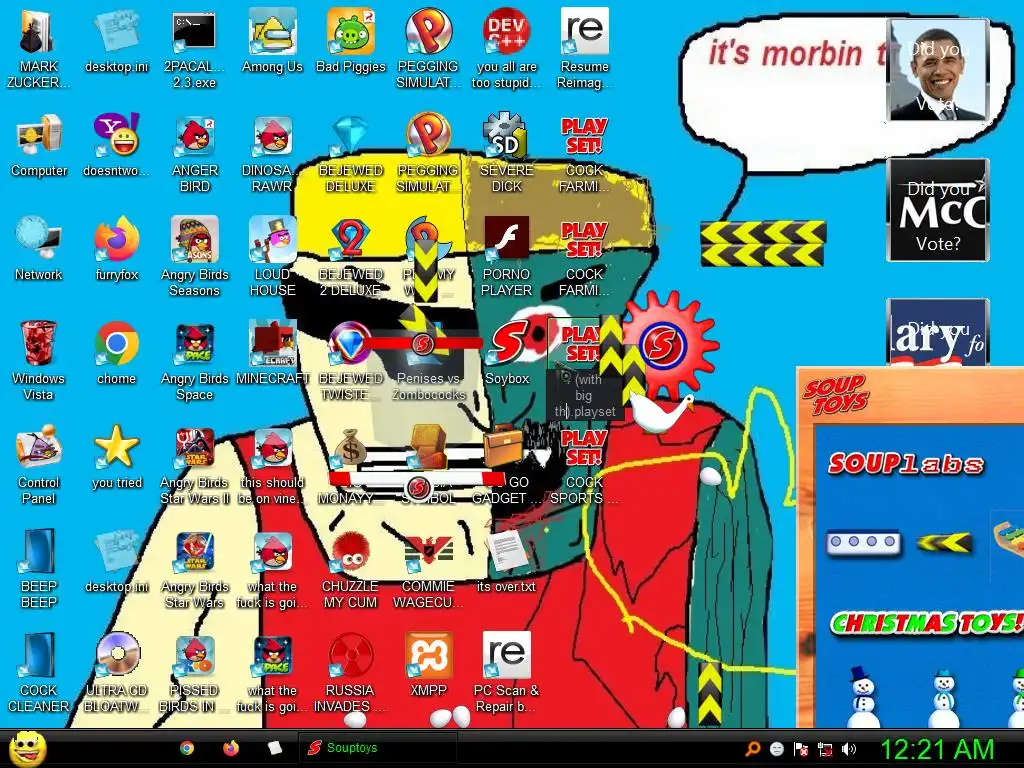Pick the four-hole white bar toy
1024x768 pixels.
tap(863, 542)
